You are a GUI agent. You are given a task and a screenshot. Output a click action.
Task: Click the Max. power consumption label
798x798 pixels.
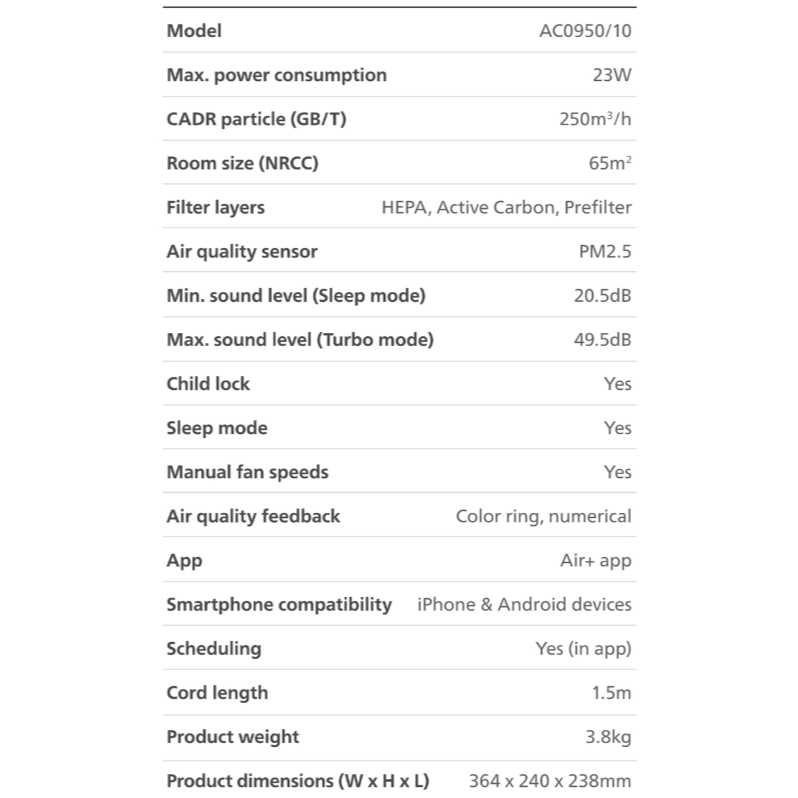click(x=276, y=75)
